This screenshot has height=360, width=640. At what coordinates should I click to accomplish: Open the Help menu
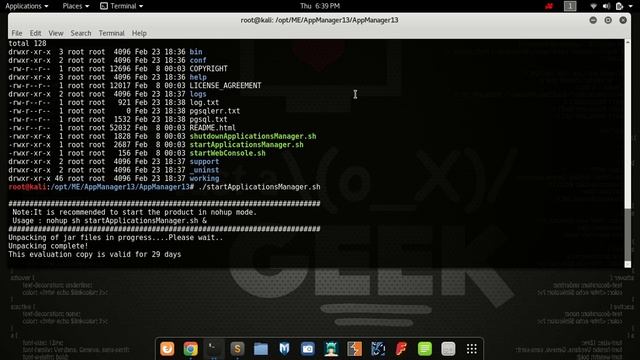coord(139,33)
